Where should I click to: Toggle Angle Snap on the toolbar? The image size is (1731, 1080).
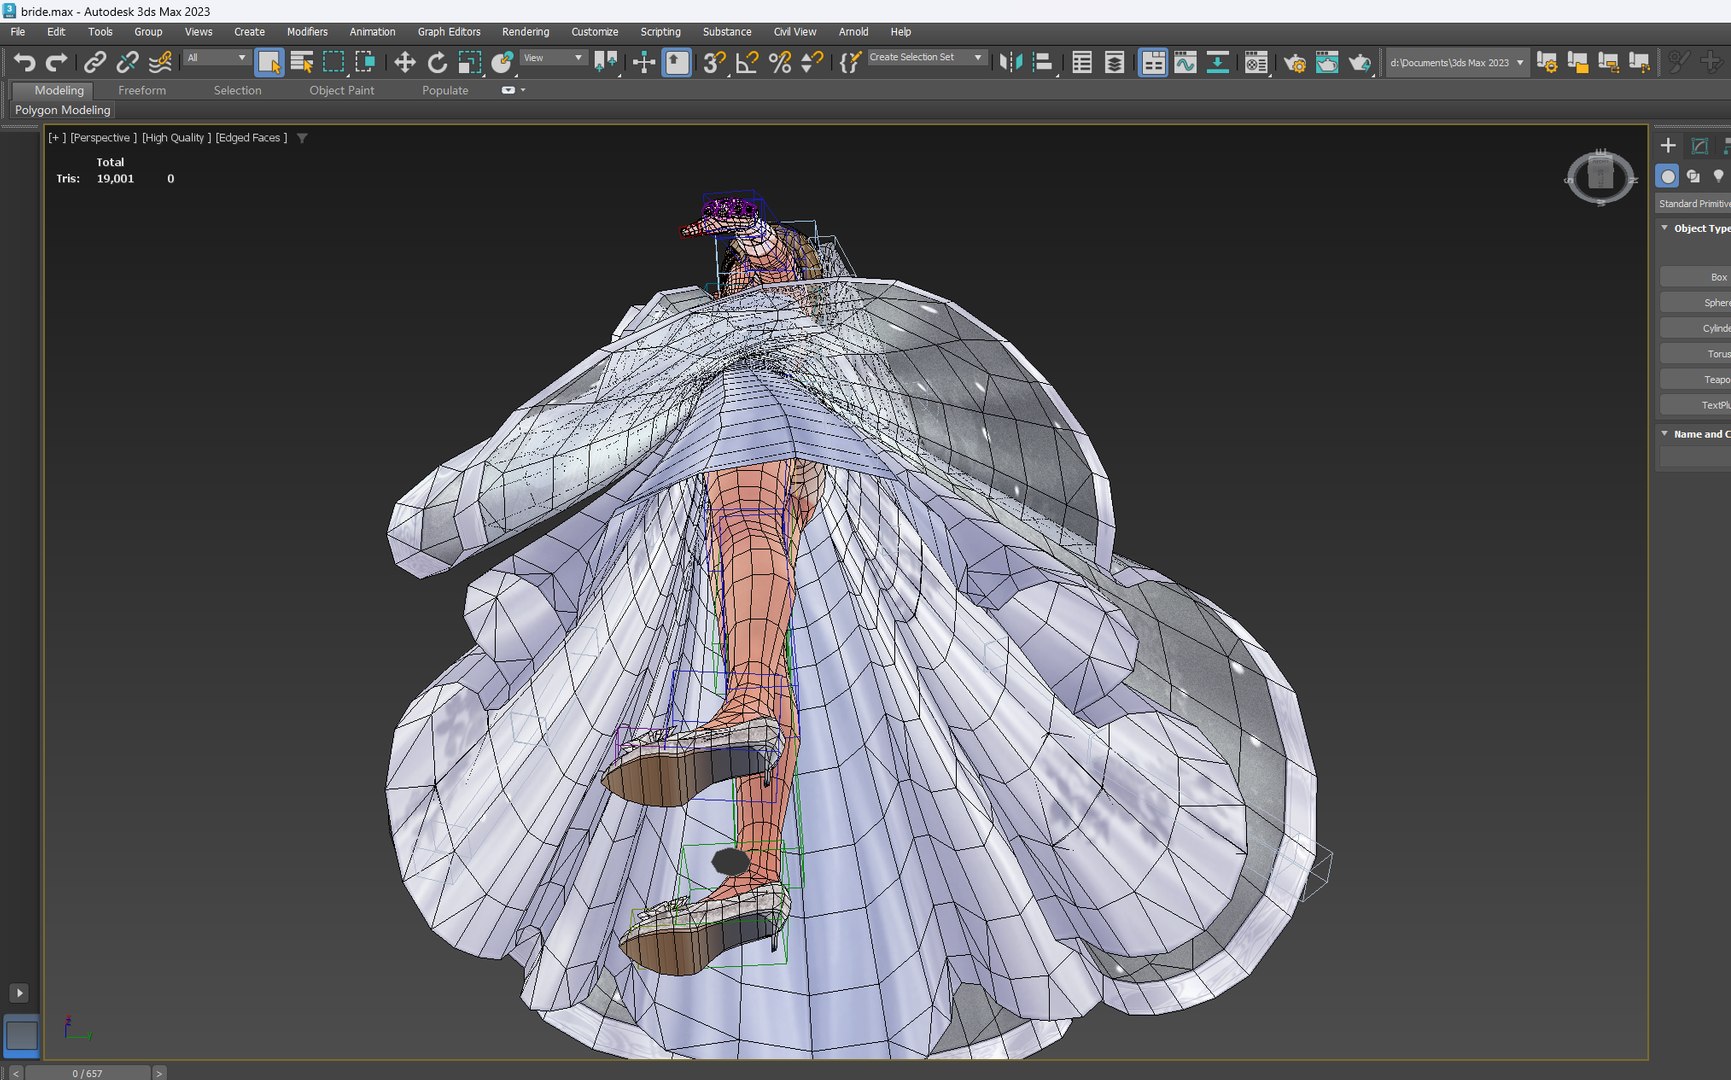pos(747,63)
